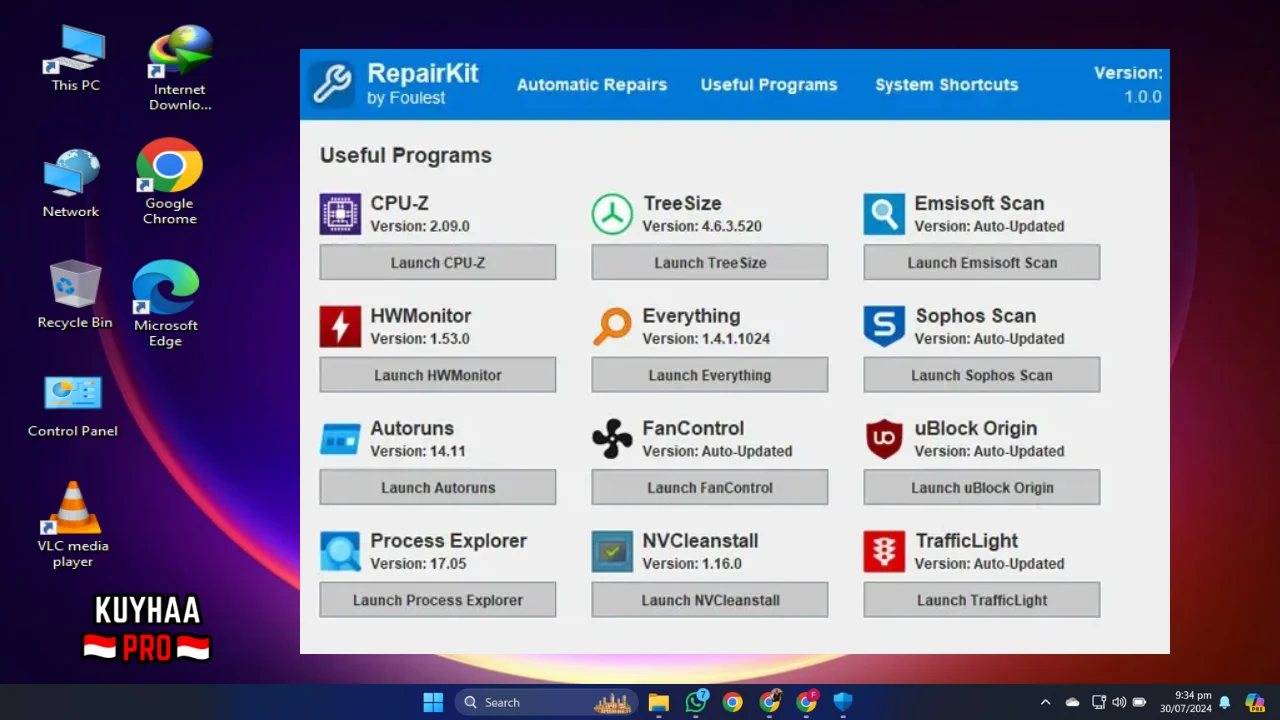Click the Emsisoft Scan magnifier icon
This screenshot has width=1280, height=720.
coord(884,214)
